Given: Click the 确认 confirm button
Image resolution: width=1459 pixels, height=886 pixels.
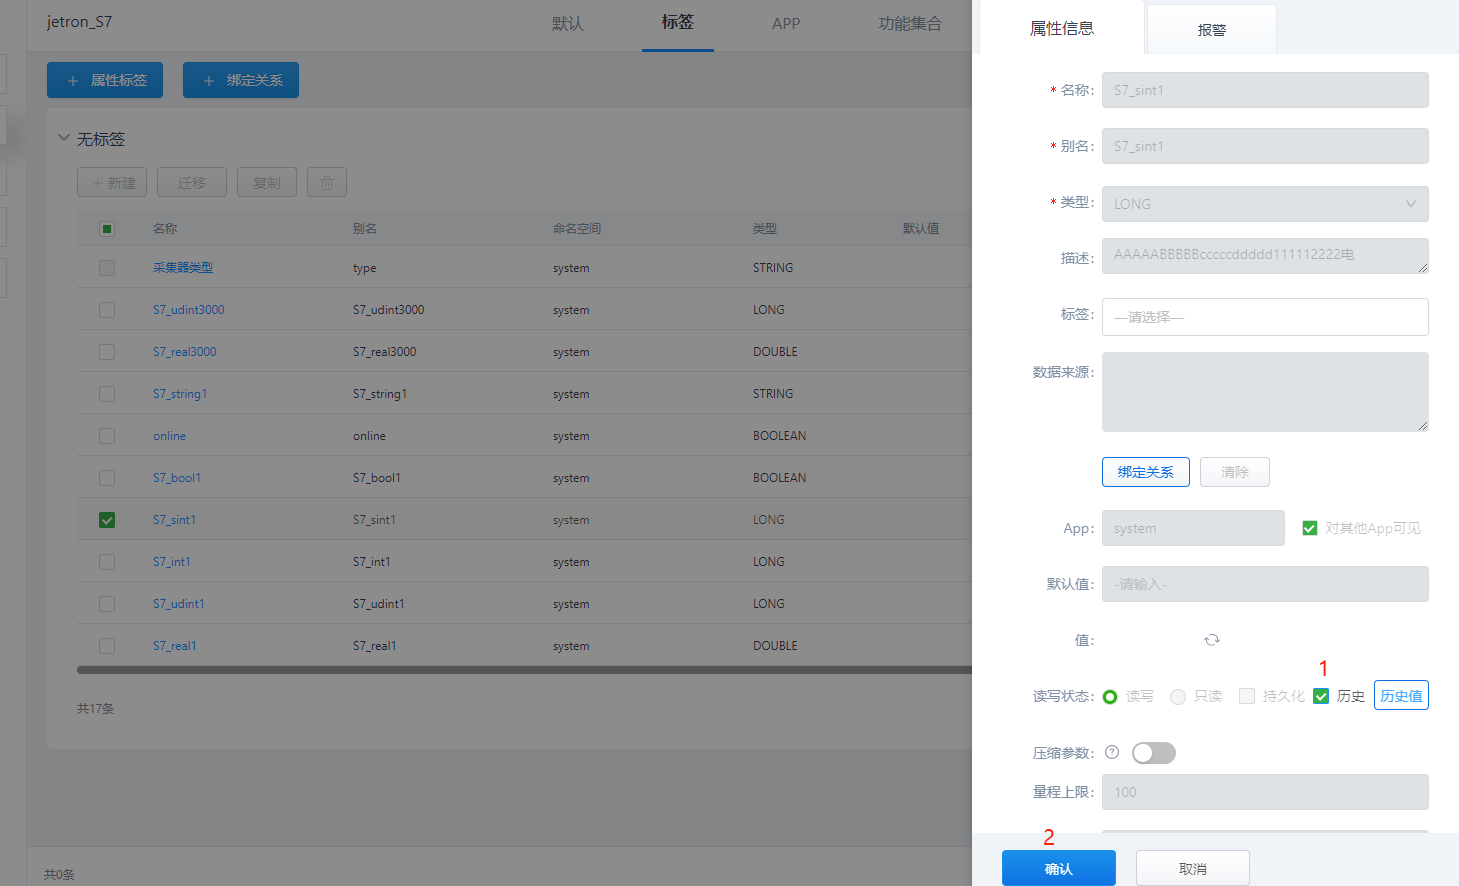Looking at the screenshot, I should click(1058, 867).
